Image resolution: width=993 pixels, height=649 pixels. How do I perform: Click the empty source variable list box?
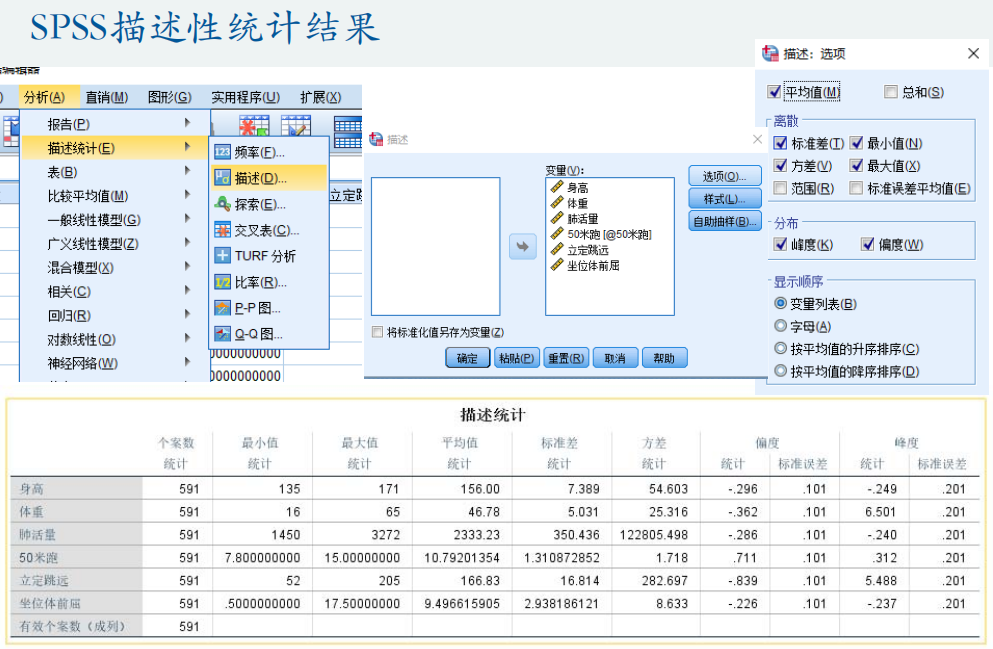click(436, 246)
